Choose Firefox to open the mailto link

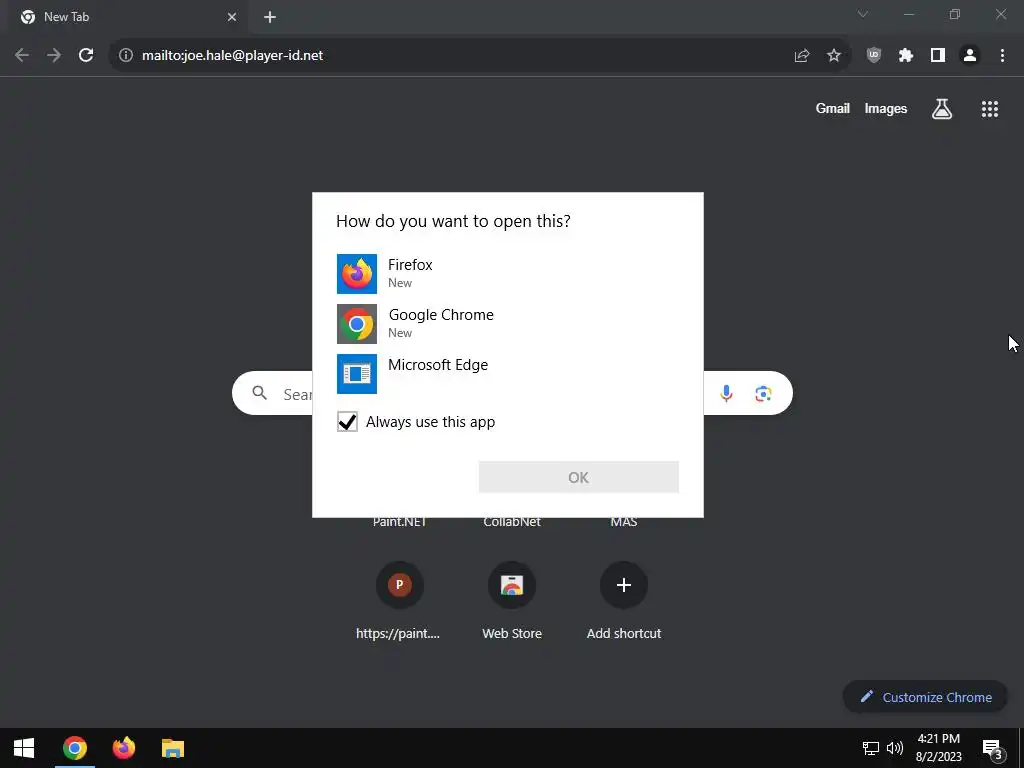(507, 274)
